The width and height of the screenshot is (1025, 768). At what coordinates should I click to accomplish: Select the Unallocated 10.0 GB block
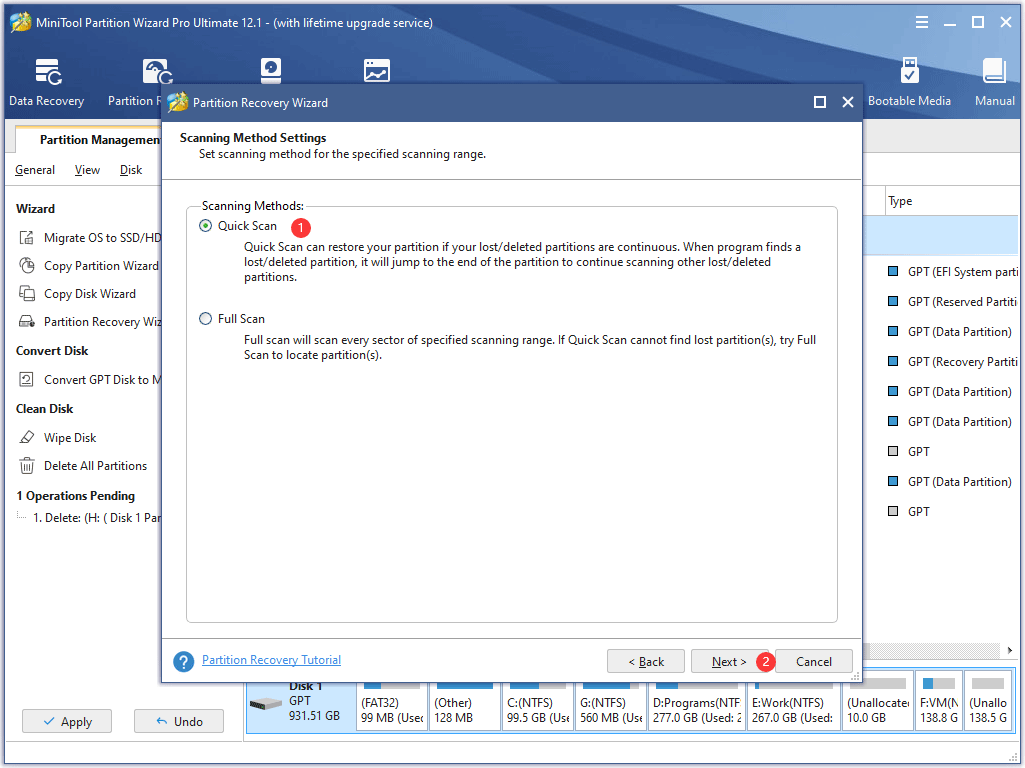(878, 702)
